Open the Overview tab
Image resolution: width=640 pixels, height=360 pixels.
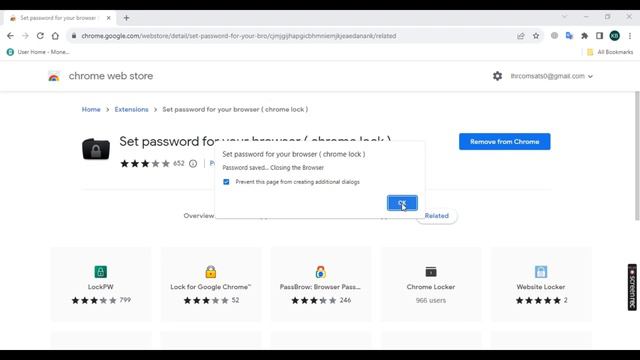(x=199, y=216)
